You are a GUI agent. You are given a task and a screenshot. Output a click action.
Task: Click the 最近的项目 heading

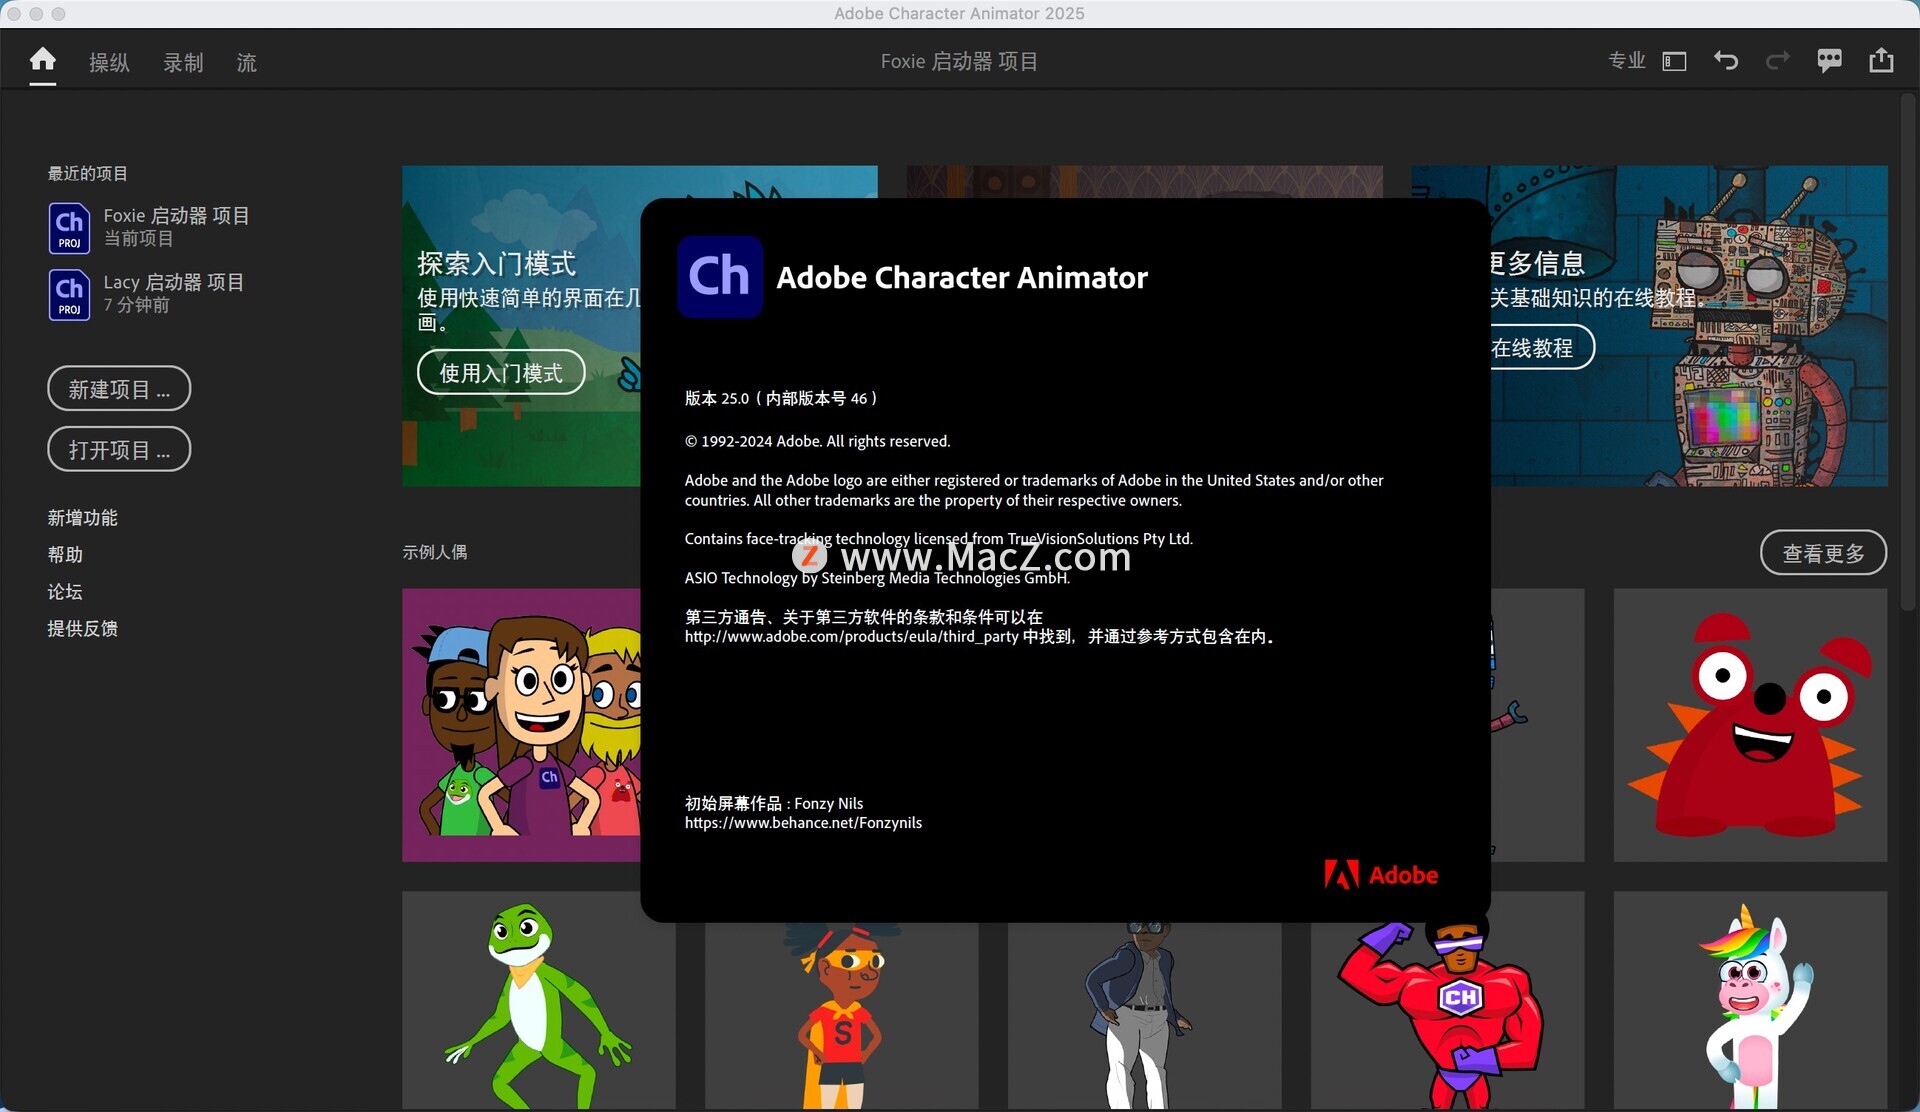pyautogui.click(x=87, y=174)
